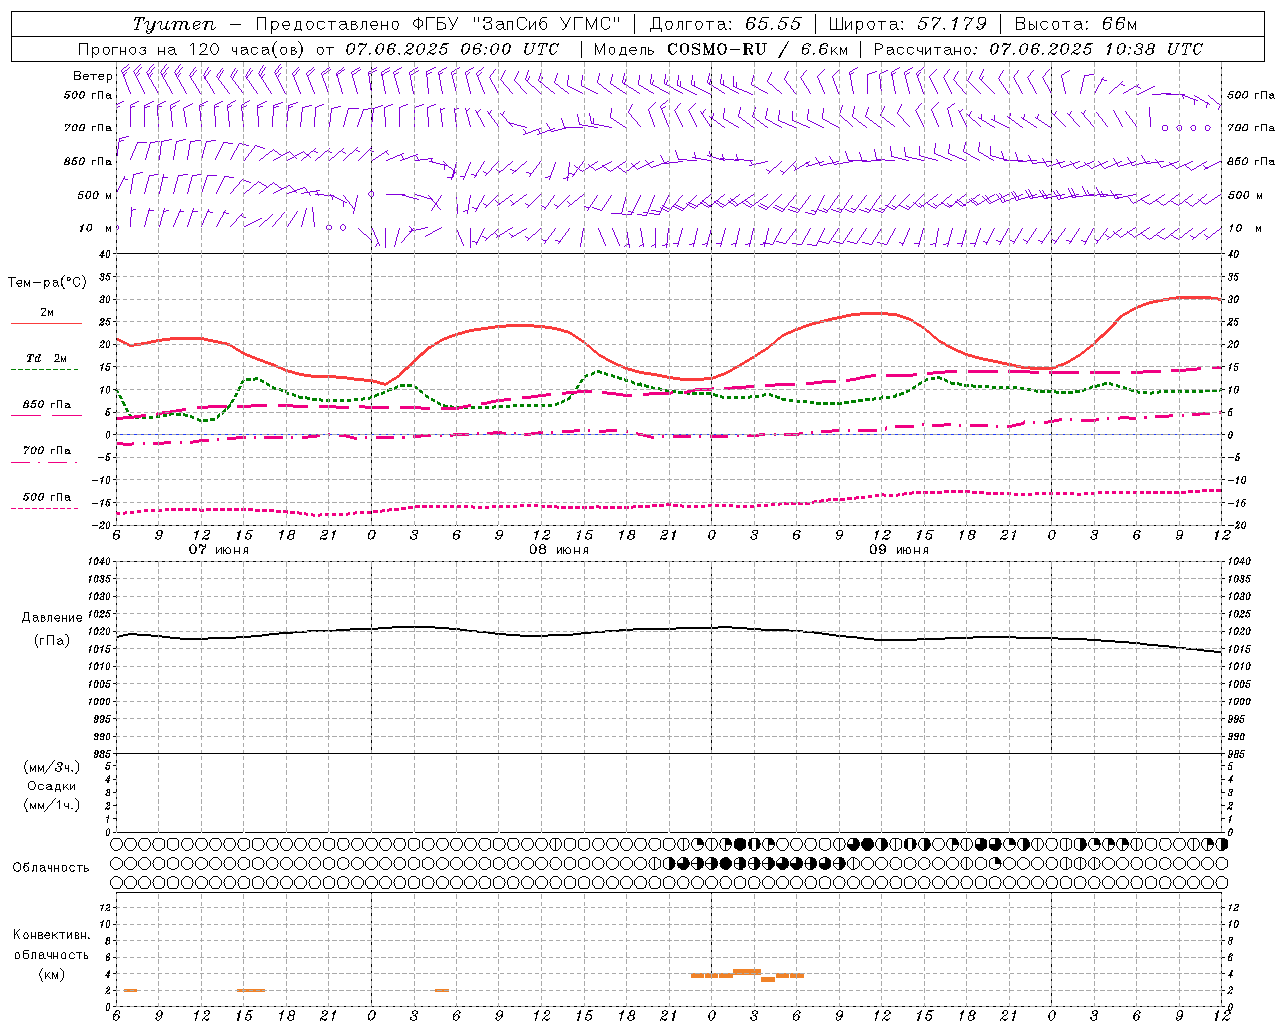
Task: Click the 'Осадки' precipitation label
Action: [52, 786]
